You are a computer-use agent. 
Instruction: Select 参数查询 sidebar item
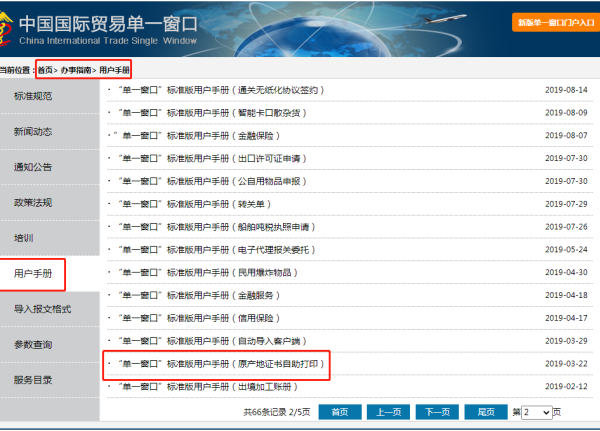pos(33,344)
